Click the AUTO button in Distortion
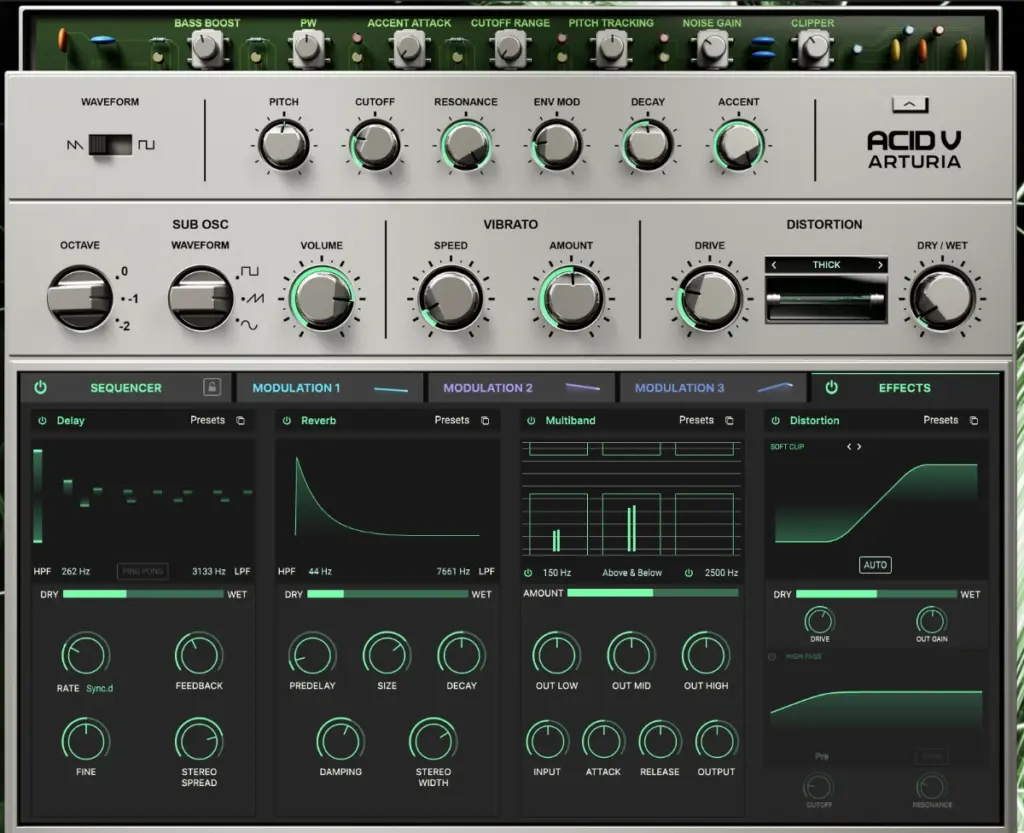Viewport: 1024px width, 833px height. click(x=875, y=565)
